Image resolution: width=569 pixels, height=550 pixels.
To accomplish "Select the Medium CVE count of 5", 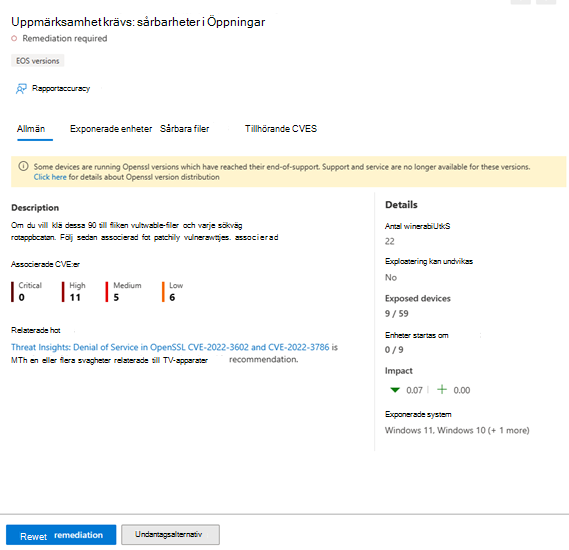I will (x=116, y=297).
